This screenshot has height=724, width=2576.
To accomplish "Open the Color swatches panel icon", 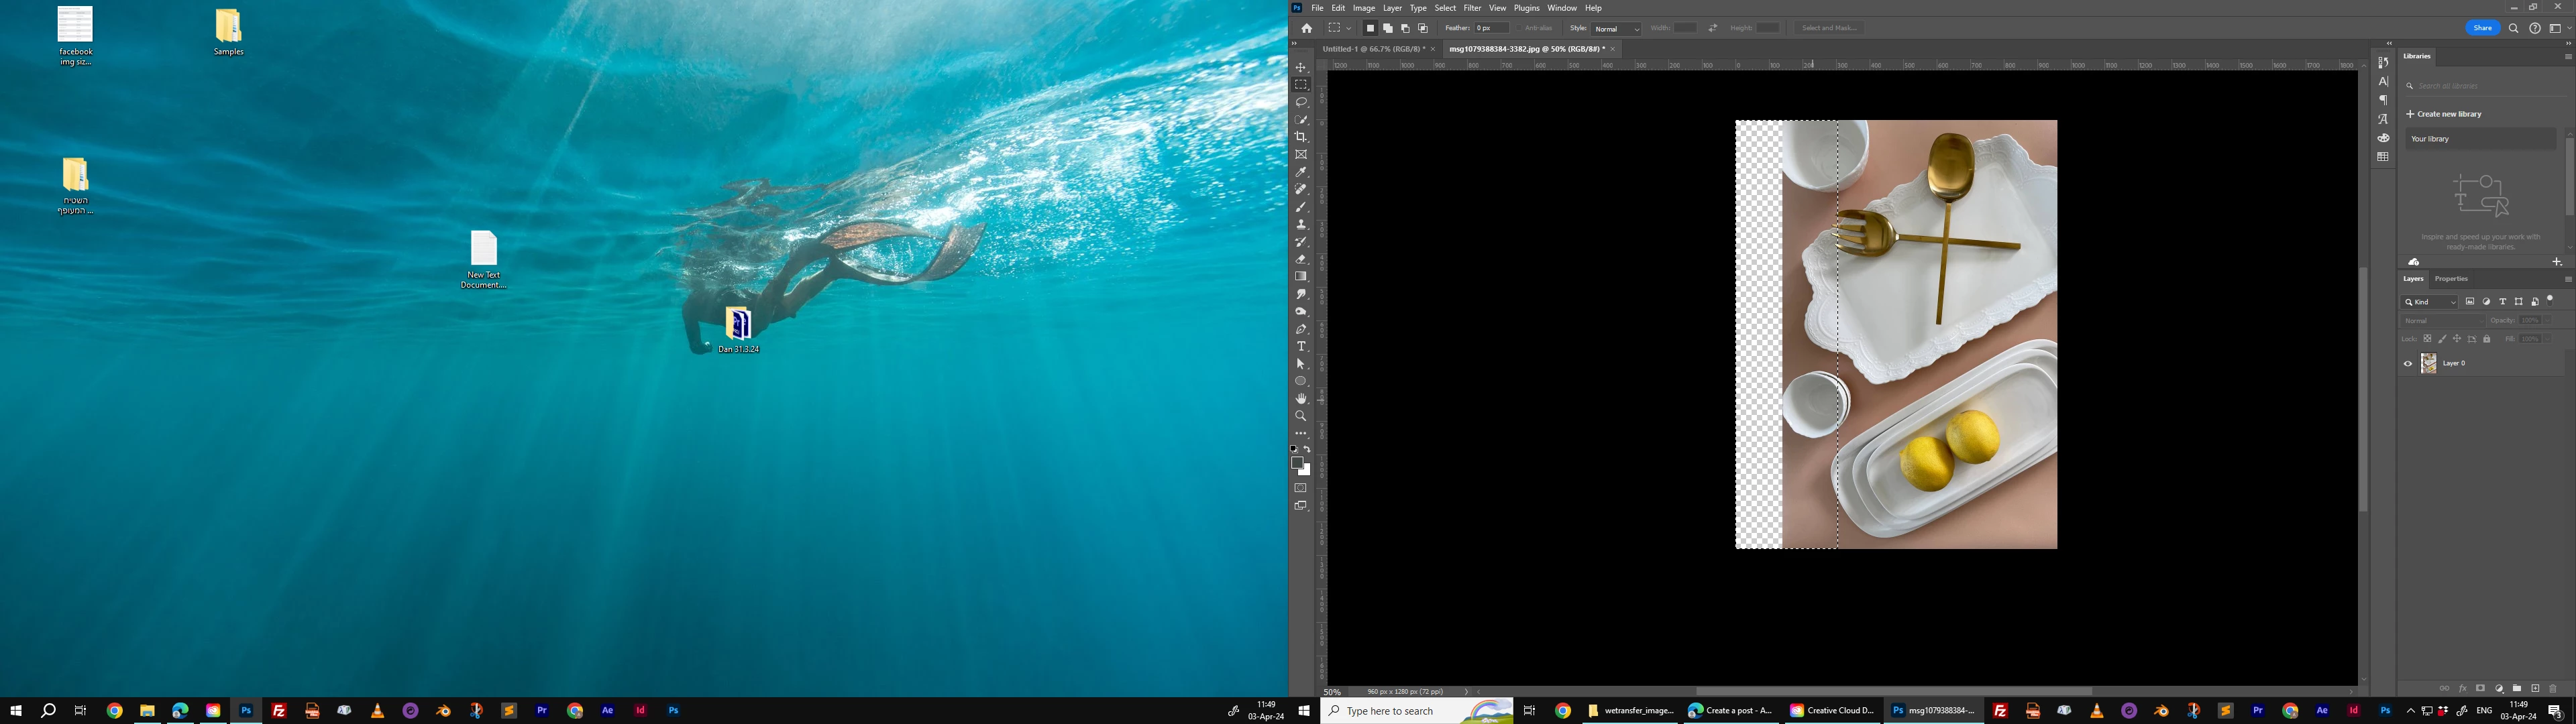I will pyautogui.click(x=2383, y=157).
